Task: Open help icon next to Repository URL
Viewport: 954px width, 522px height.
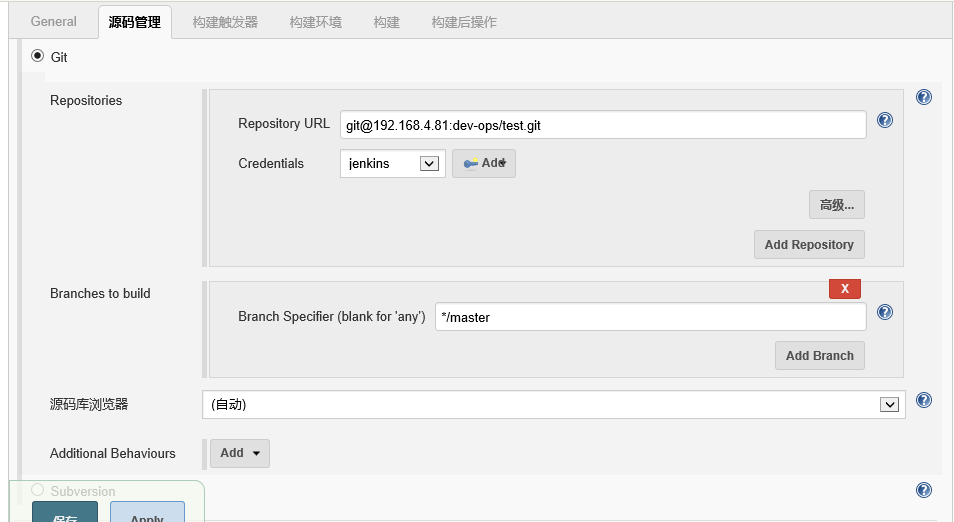Action: 885,120
